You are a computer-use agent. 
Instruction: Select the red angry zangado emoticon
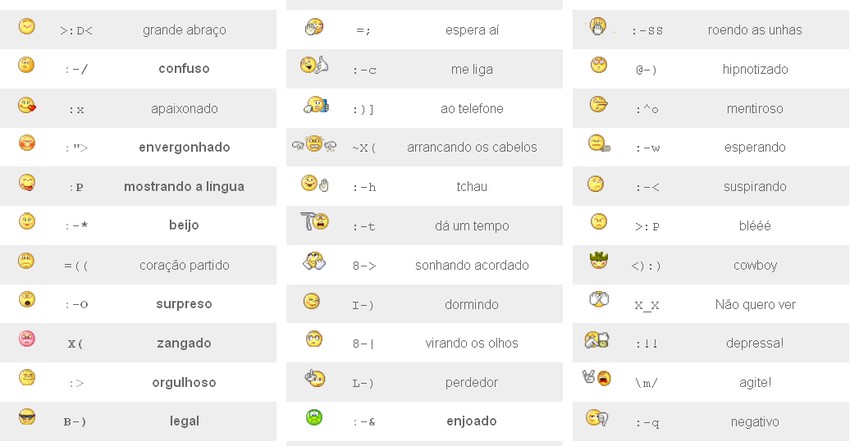27,339
